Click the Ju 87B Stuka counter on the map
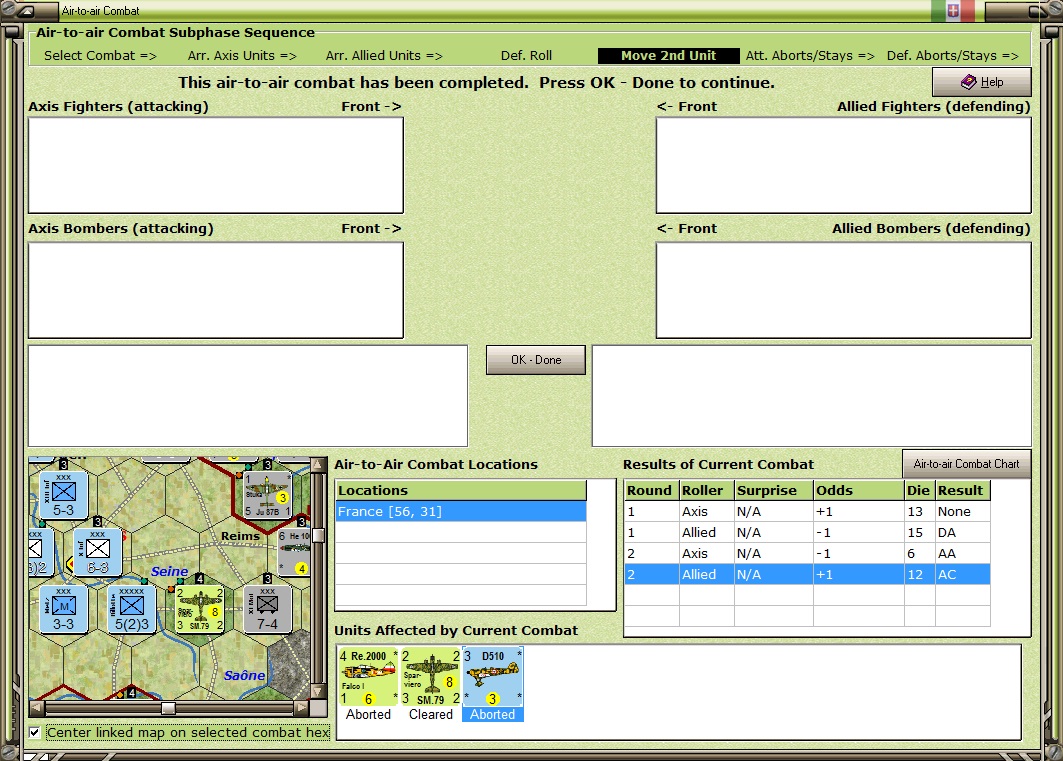This screenshot has width=1063, height=761. [267, 495]
